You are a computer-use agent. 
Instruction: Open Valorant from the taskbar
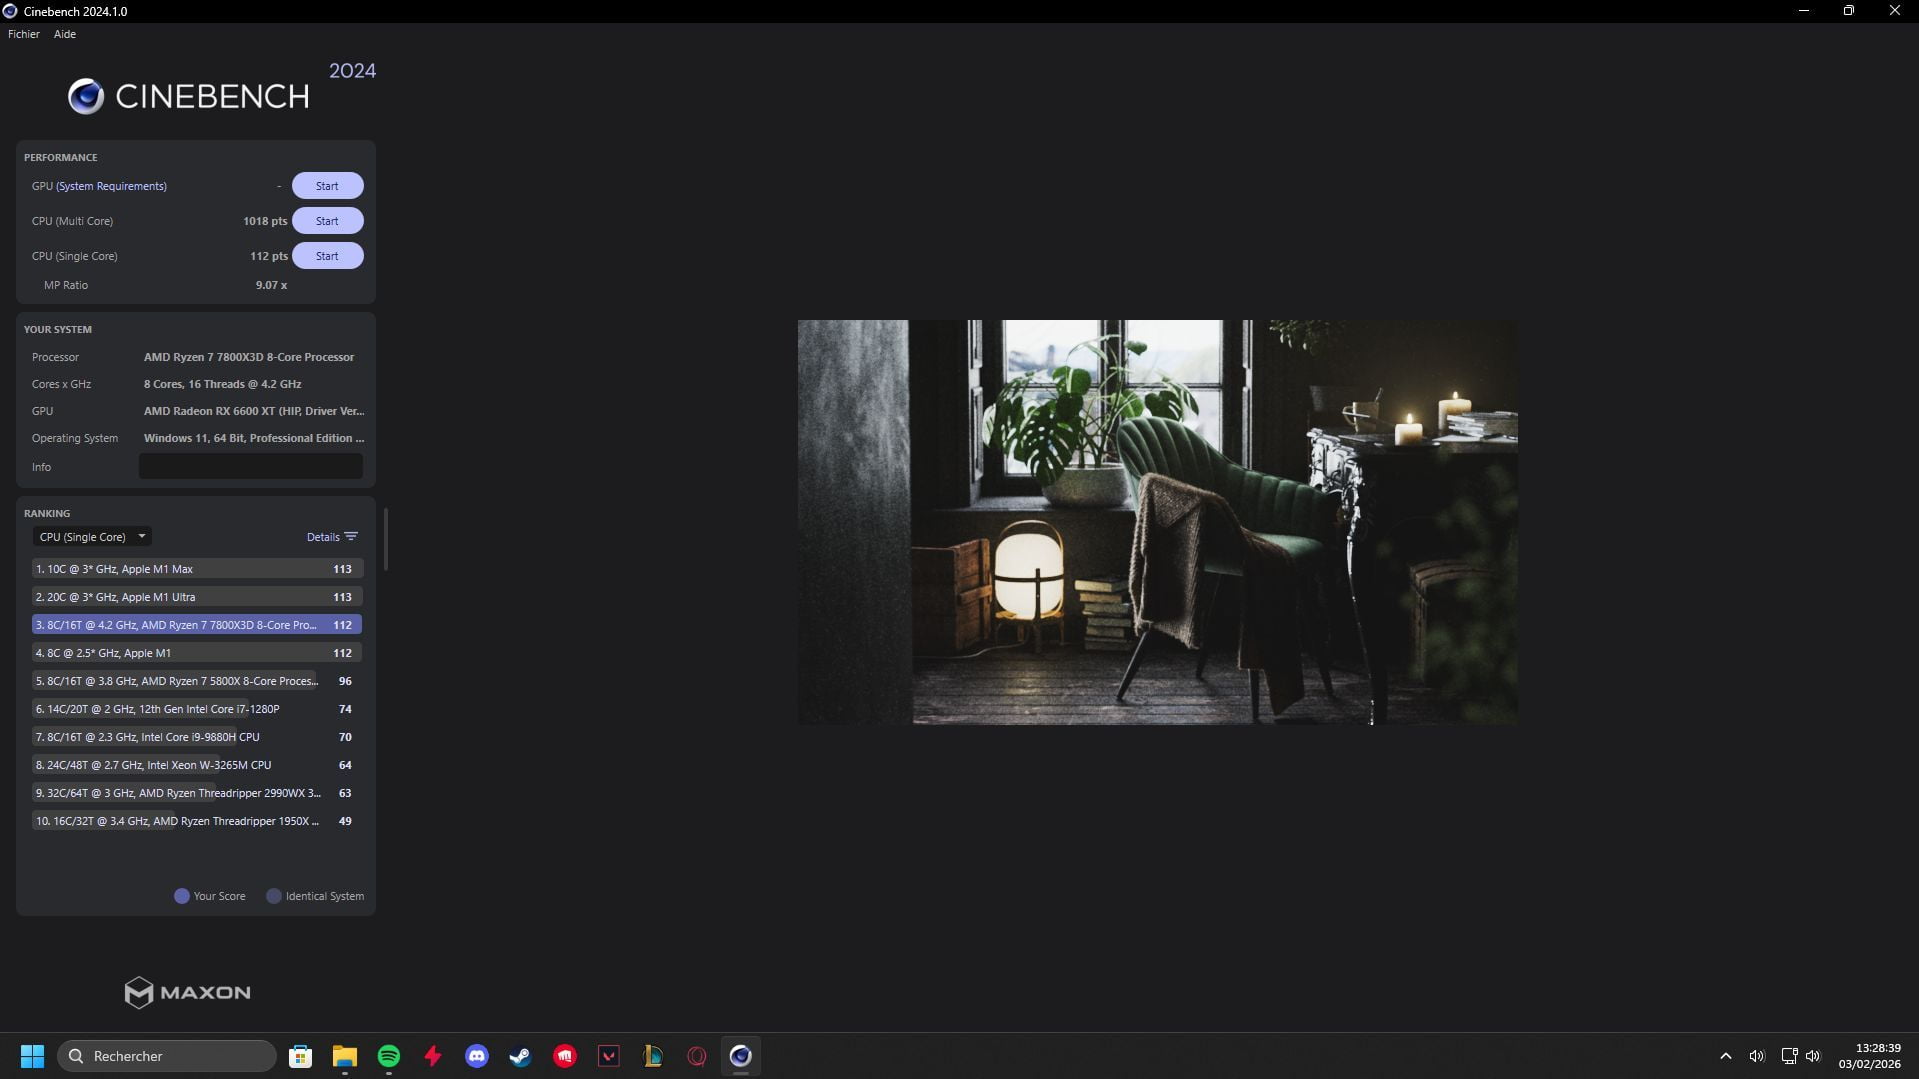pyautogui.click(x=609, y=1056)
